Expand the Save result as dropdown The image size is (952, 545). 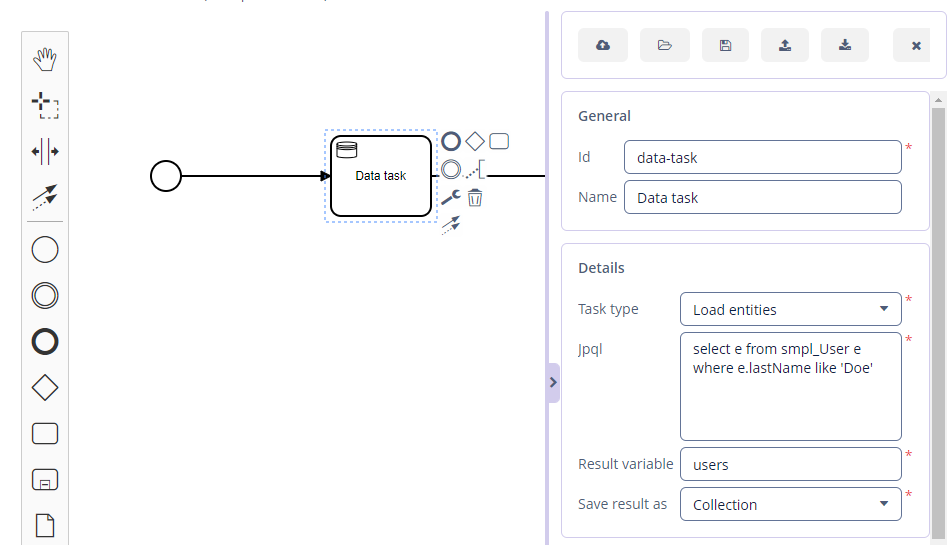click(x=790, y=504)
